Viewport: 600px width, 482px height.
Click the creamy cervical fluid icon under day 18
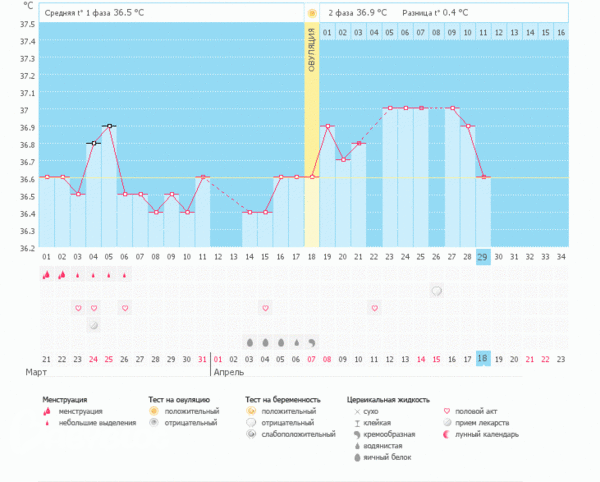point(312,341)
